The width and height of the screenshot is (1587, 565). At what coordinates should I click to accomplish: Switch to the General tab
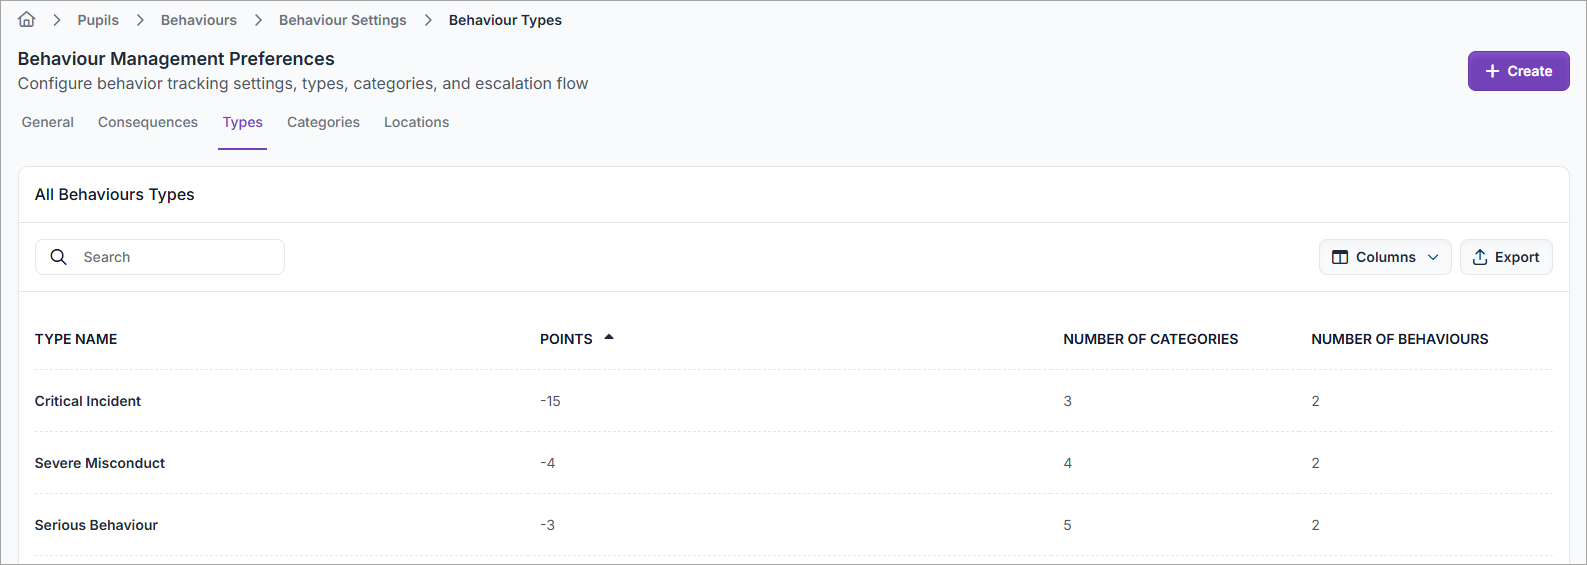pyautogui.click(x=48, y=122)
